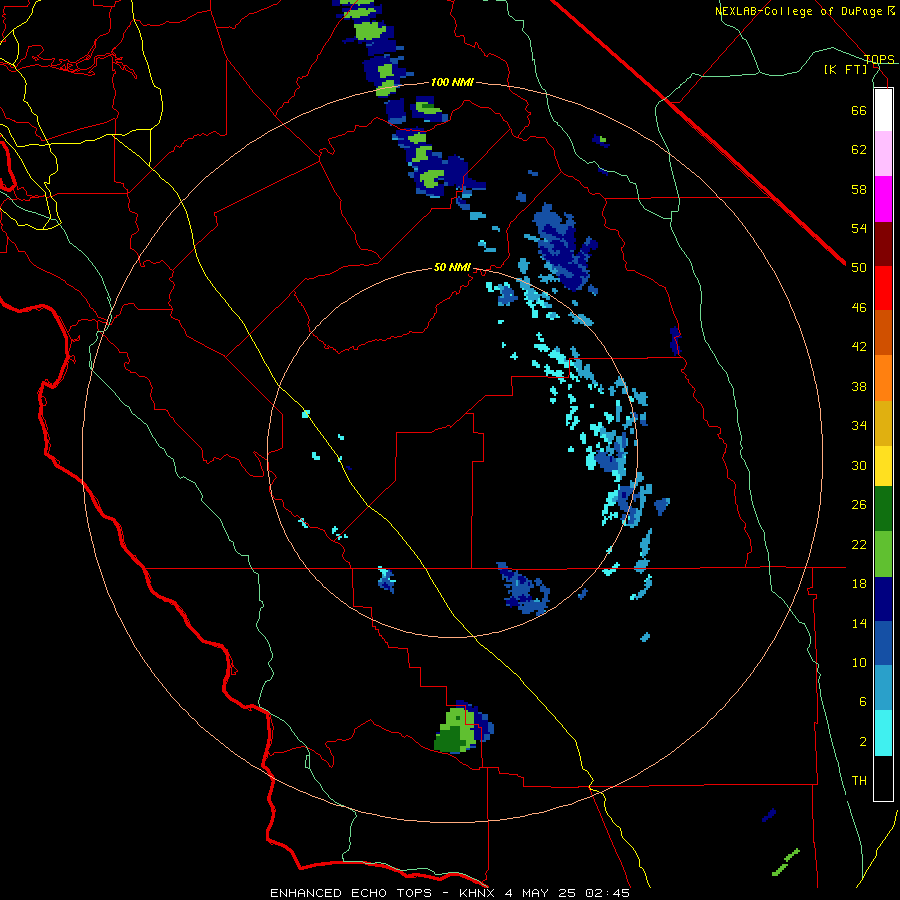Click the white top swatch of the color bar
Image resolution: width=900 pixels, height=900 pixels.
click(883, 110)
